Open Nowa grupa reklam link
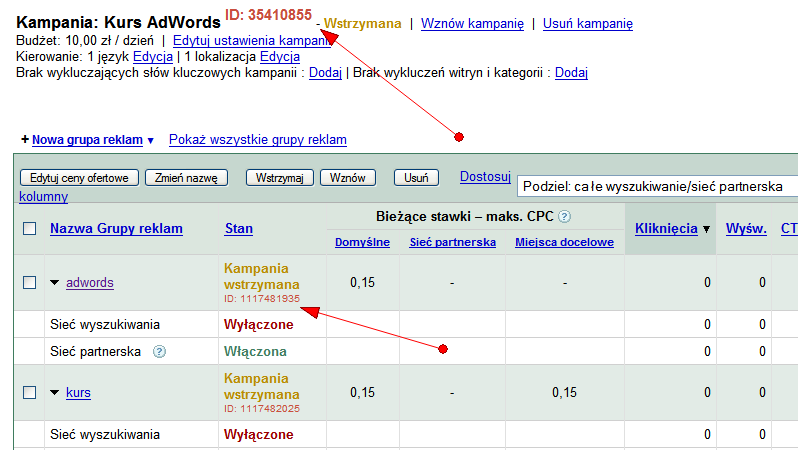 87,139
